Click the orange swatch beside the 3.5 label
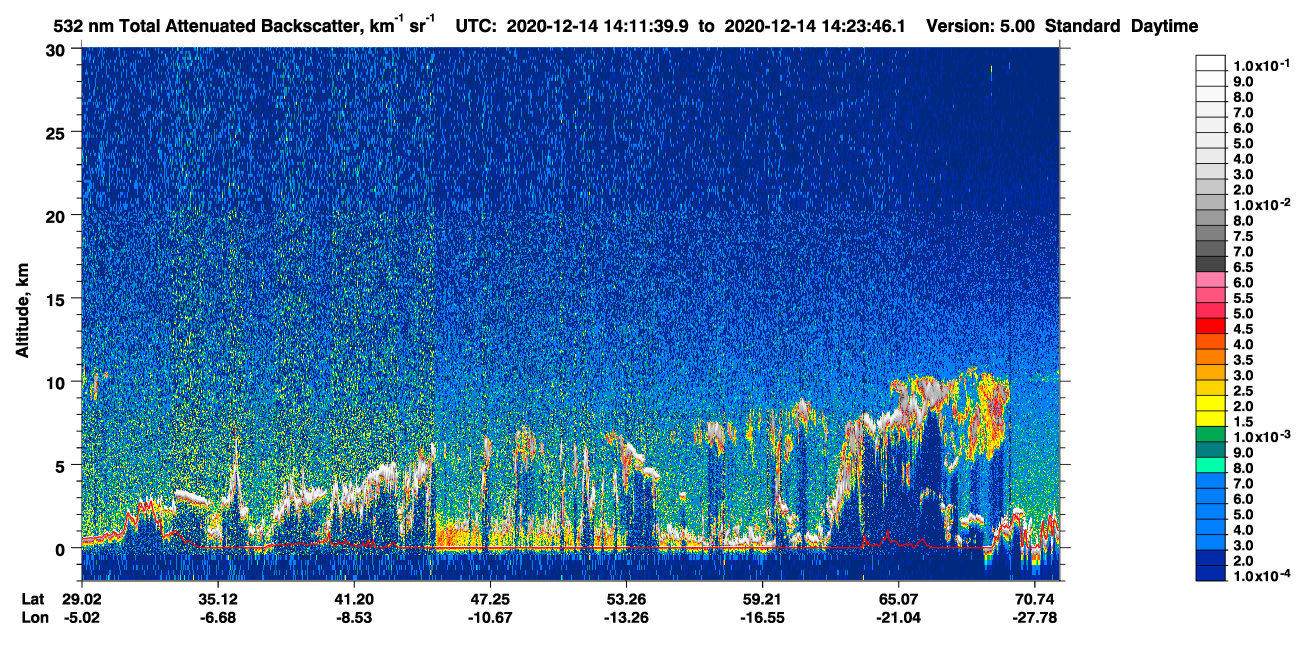The width and height of the screenshot is (1300, 667). click(x=1210, y=358)
